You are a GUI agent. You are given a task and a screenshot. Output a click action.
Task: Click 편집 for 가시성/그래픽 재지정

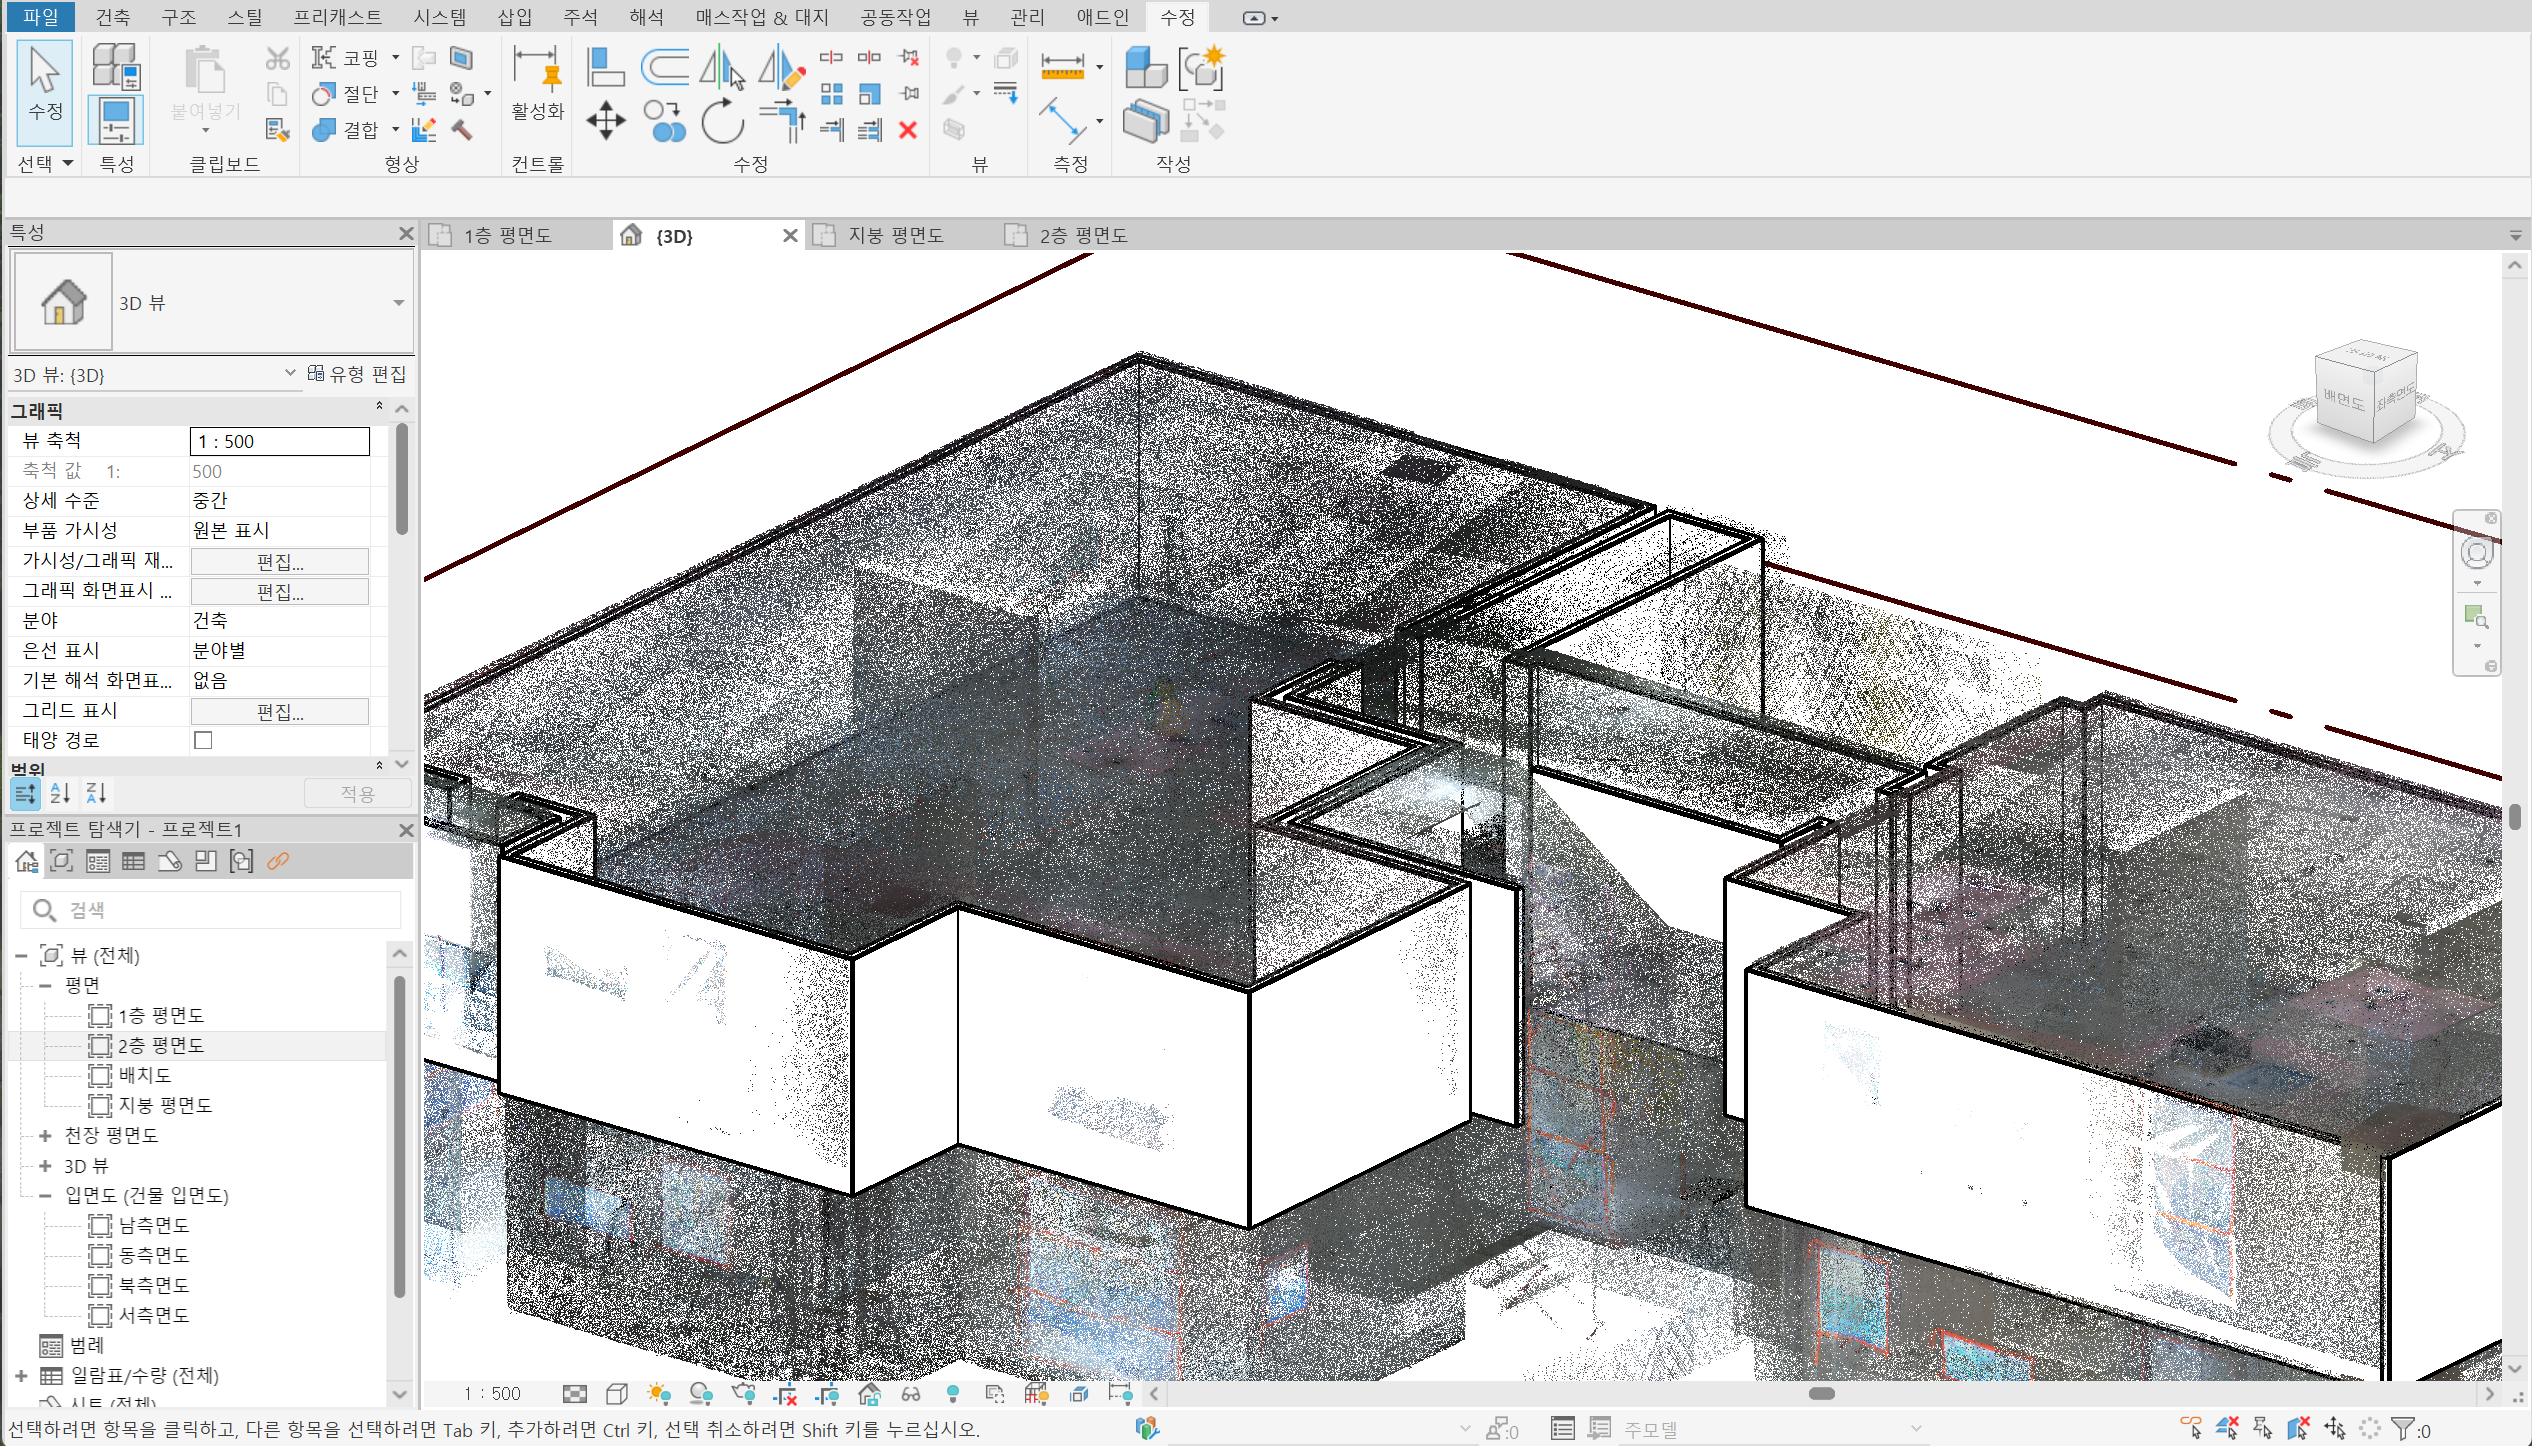280,561
